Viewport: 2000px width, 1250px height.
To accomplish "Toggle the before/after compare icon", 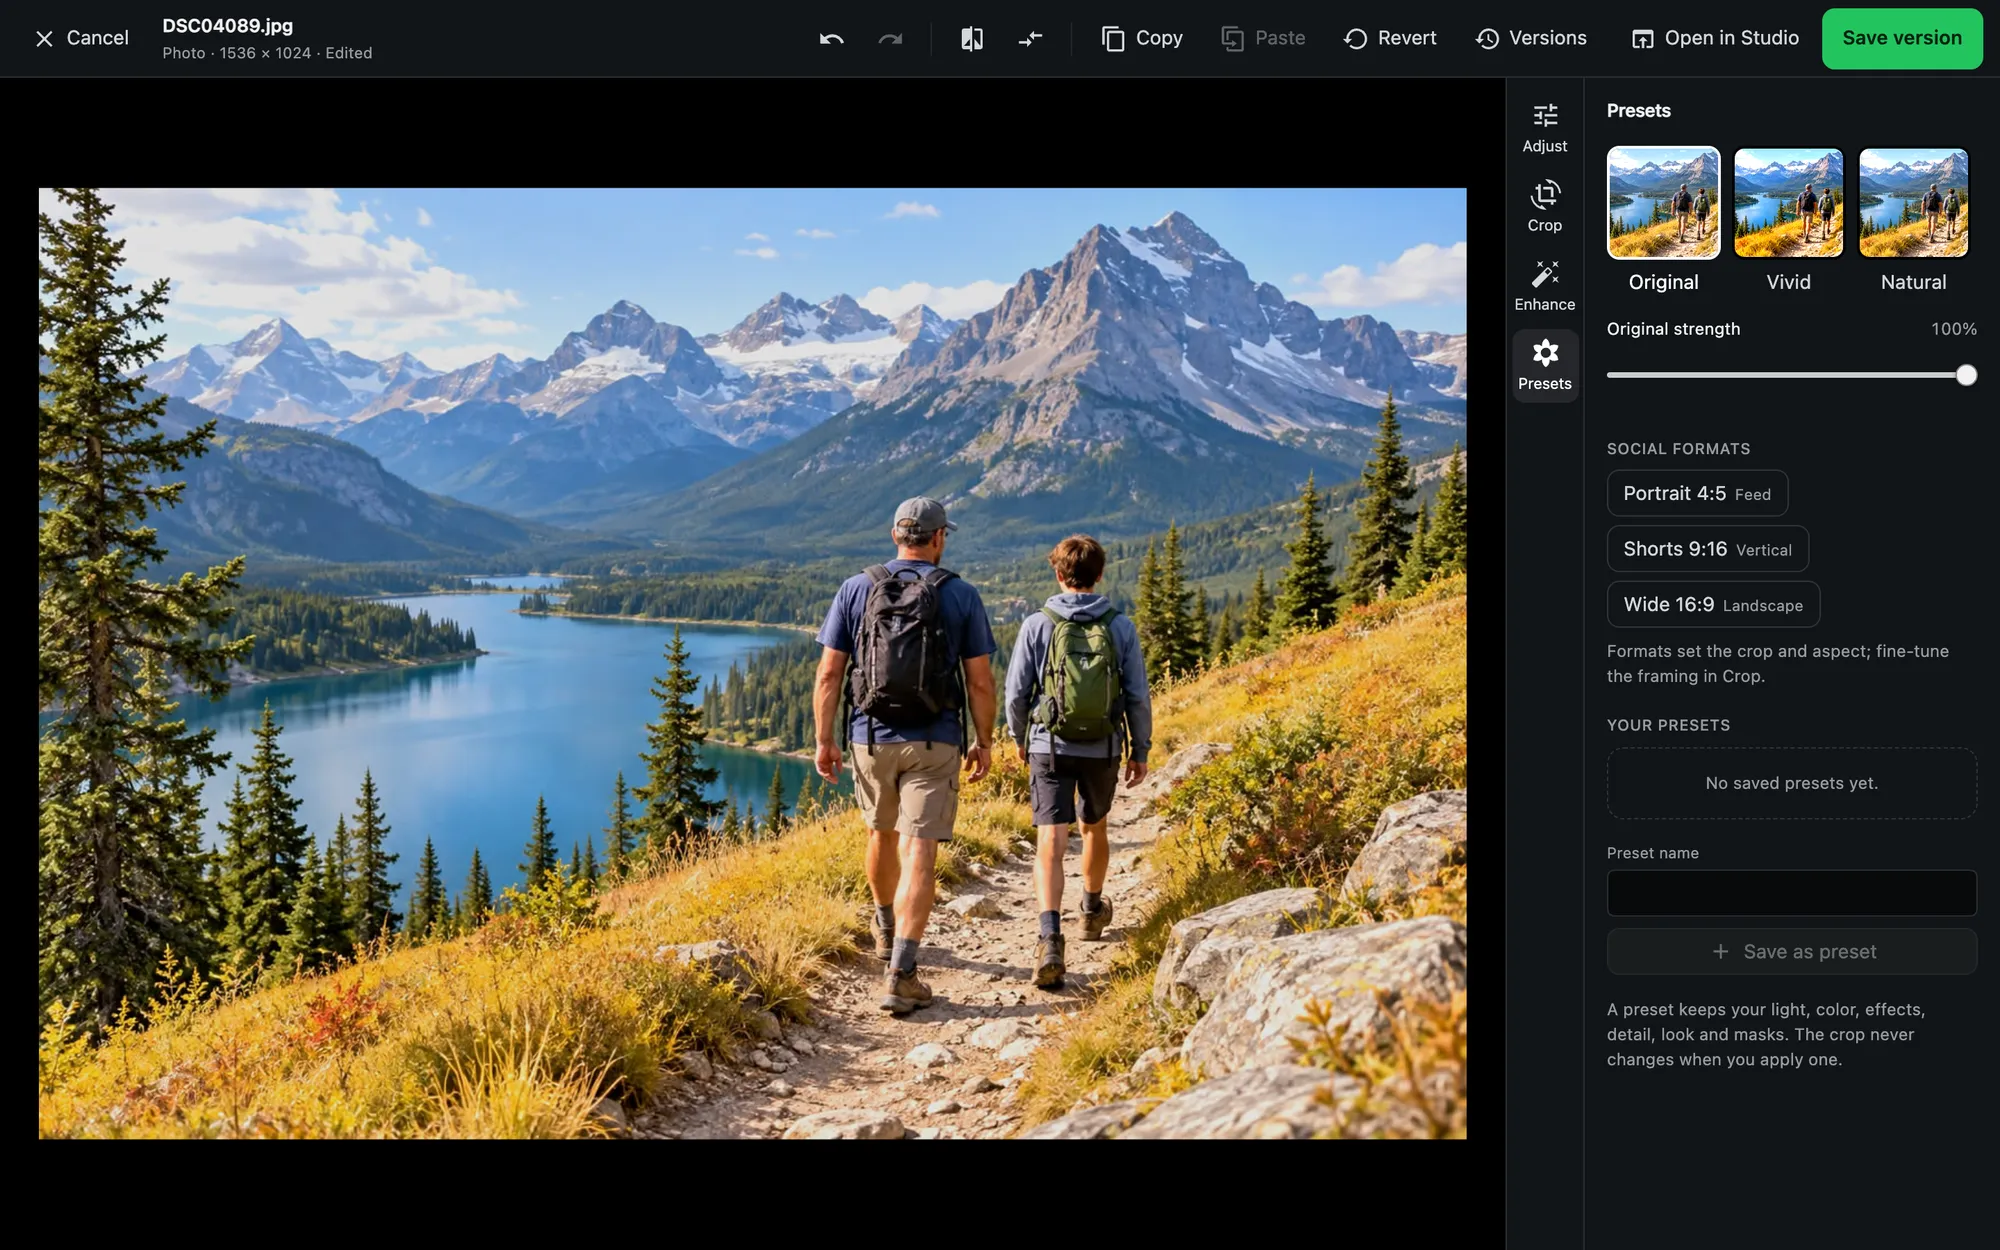I will pos(972,38).
